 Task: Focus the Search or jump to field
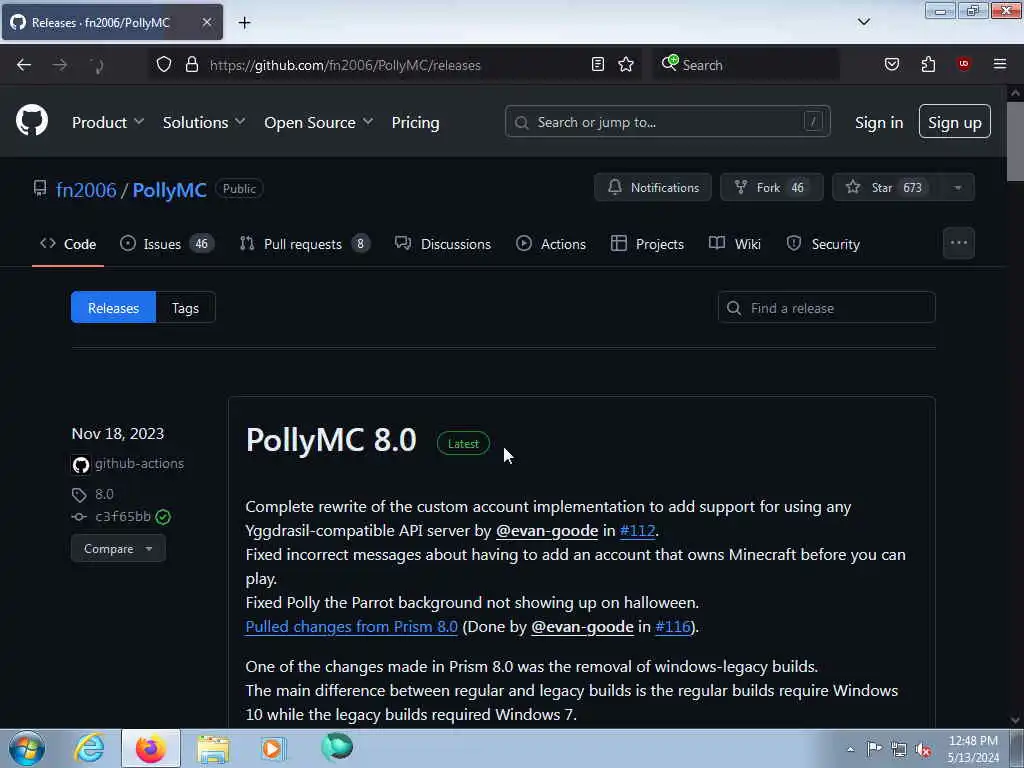point(667,121)
